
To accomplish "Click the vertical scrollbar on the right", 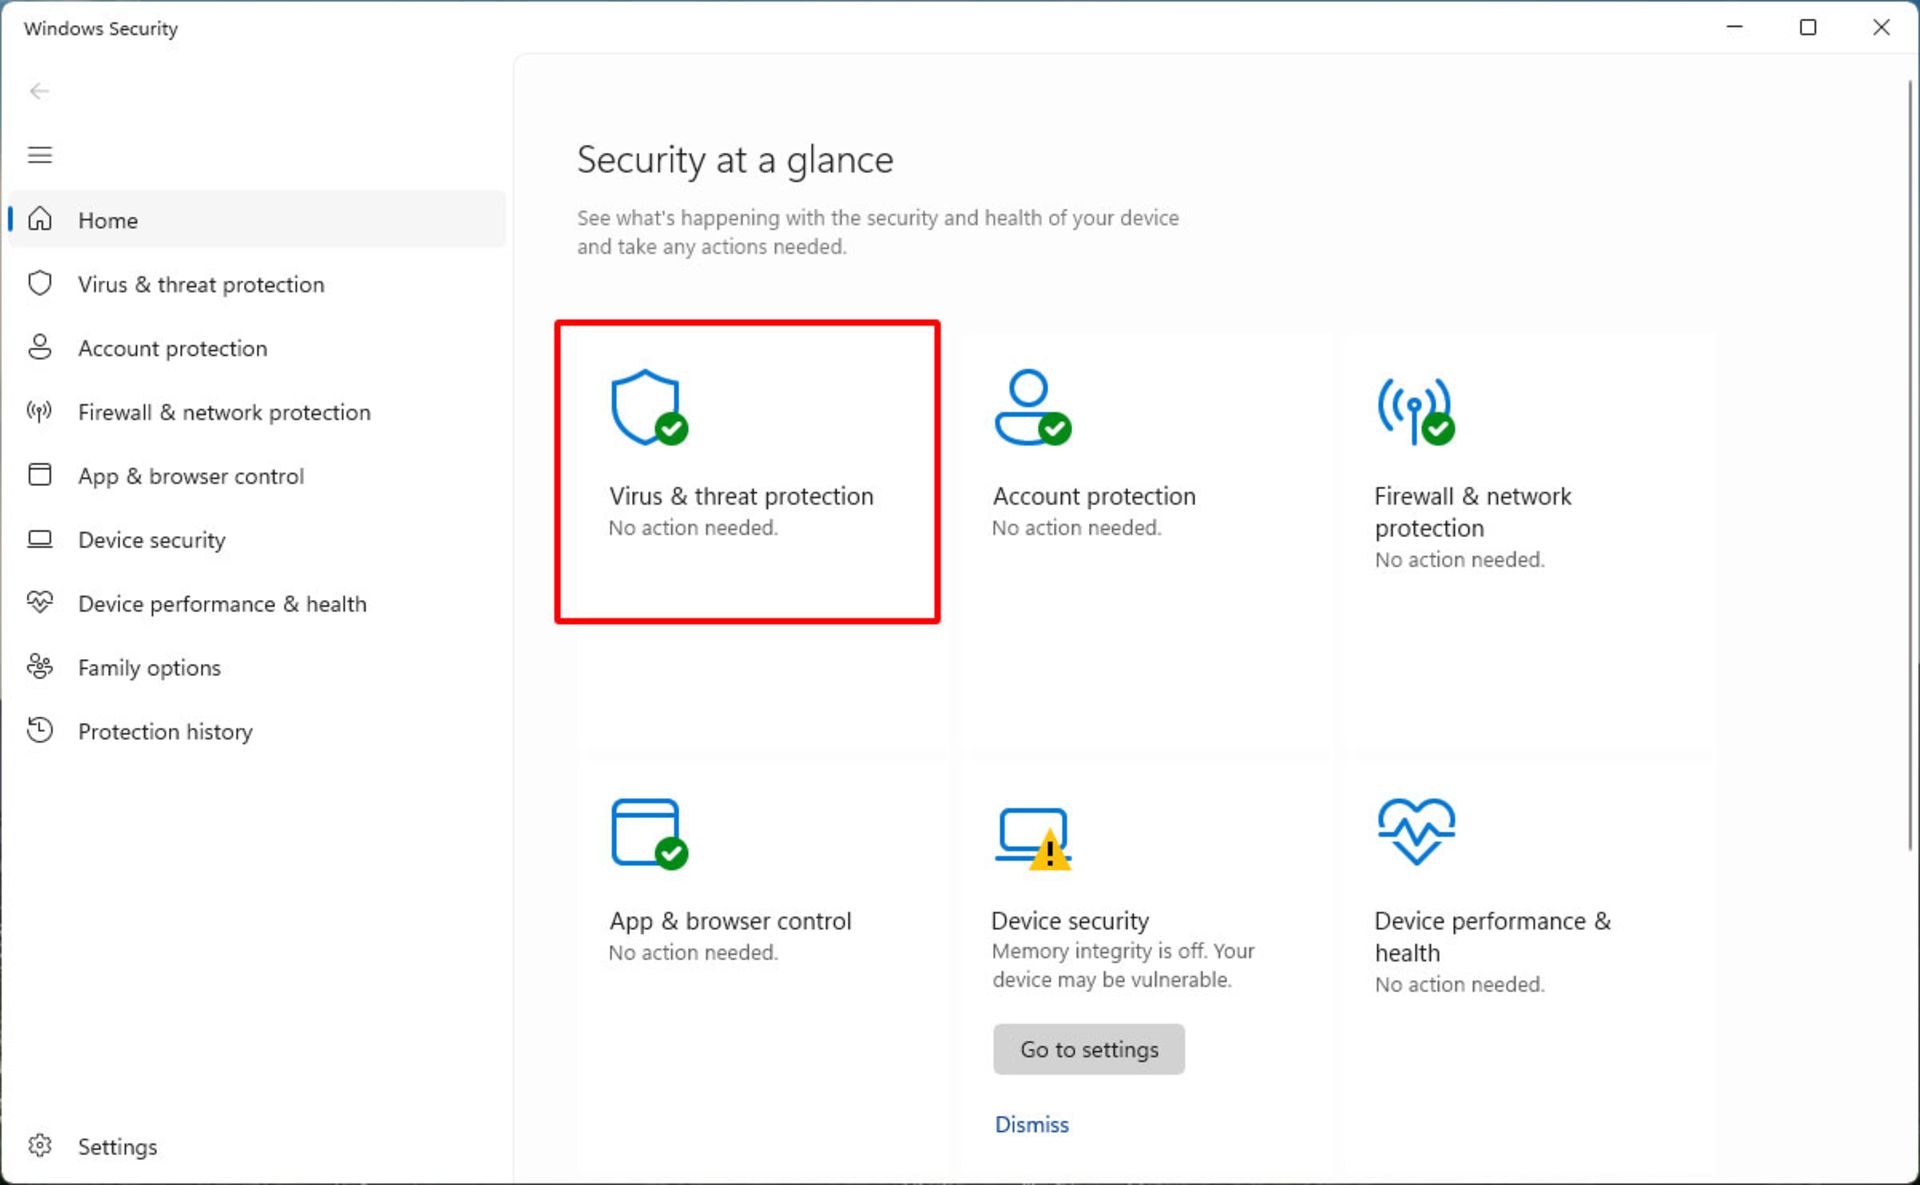I will click(x=1909, y=465).
